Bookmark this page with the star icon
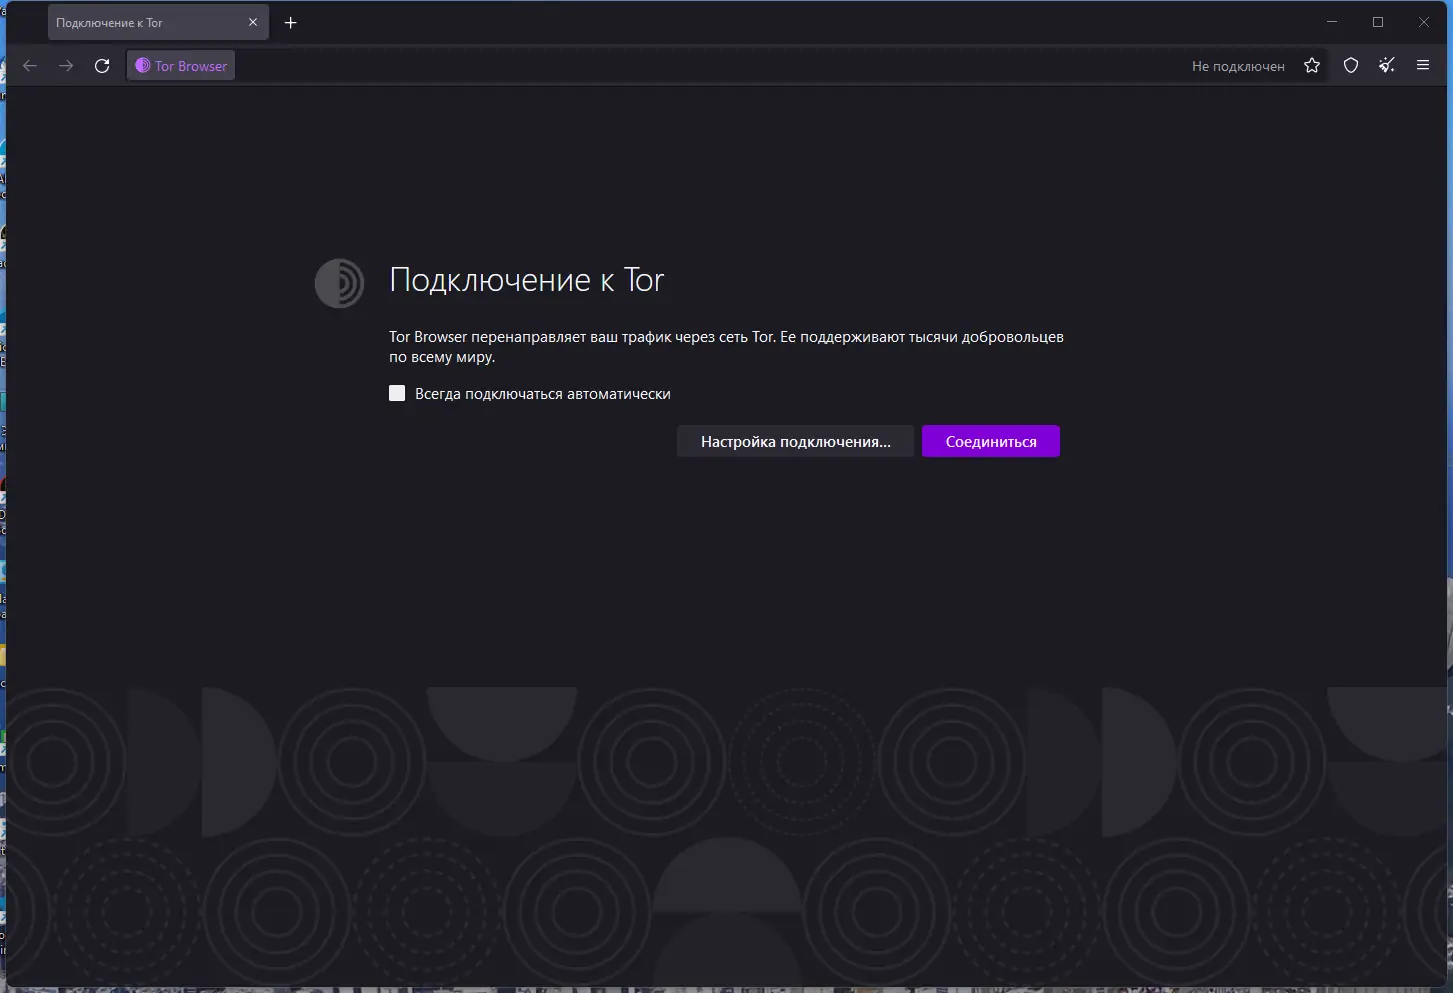This screenshot has width=1453, height=993. click(1312, 66)
